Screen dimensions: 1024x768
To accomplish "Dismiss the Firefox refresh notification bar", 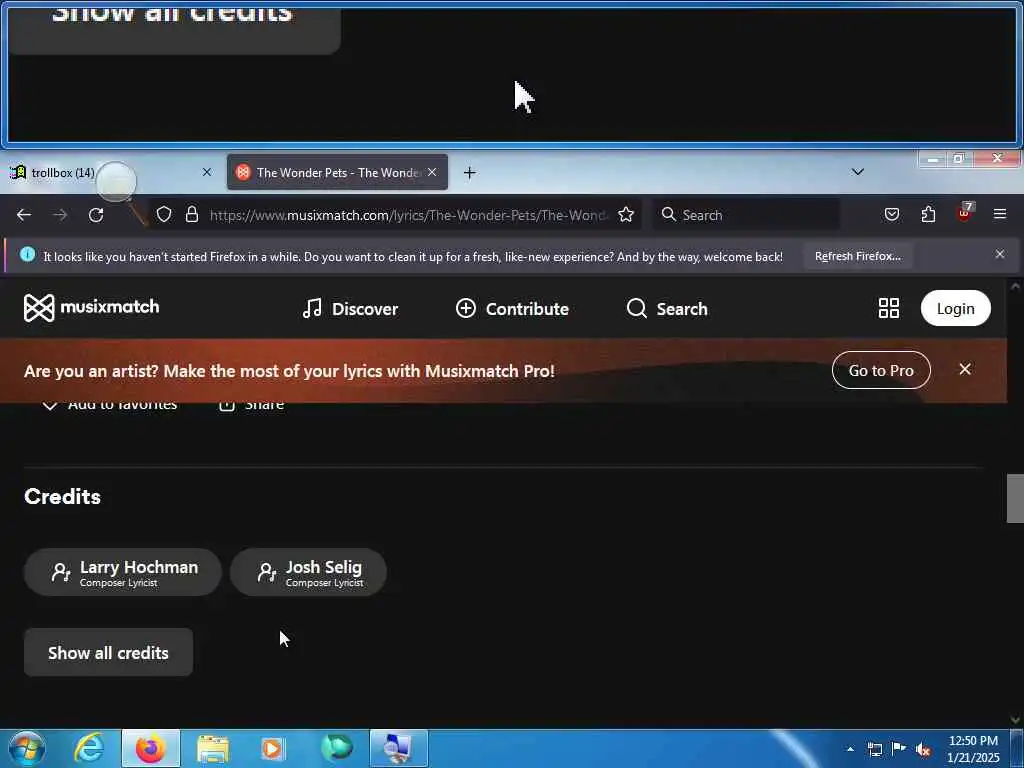I will [1000, 255].
